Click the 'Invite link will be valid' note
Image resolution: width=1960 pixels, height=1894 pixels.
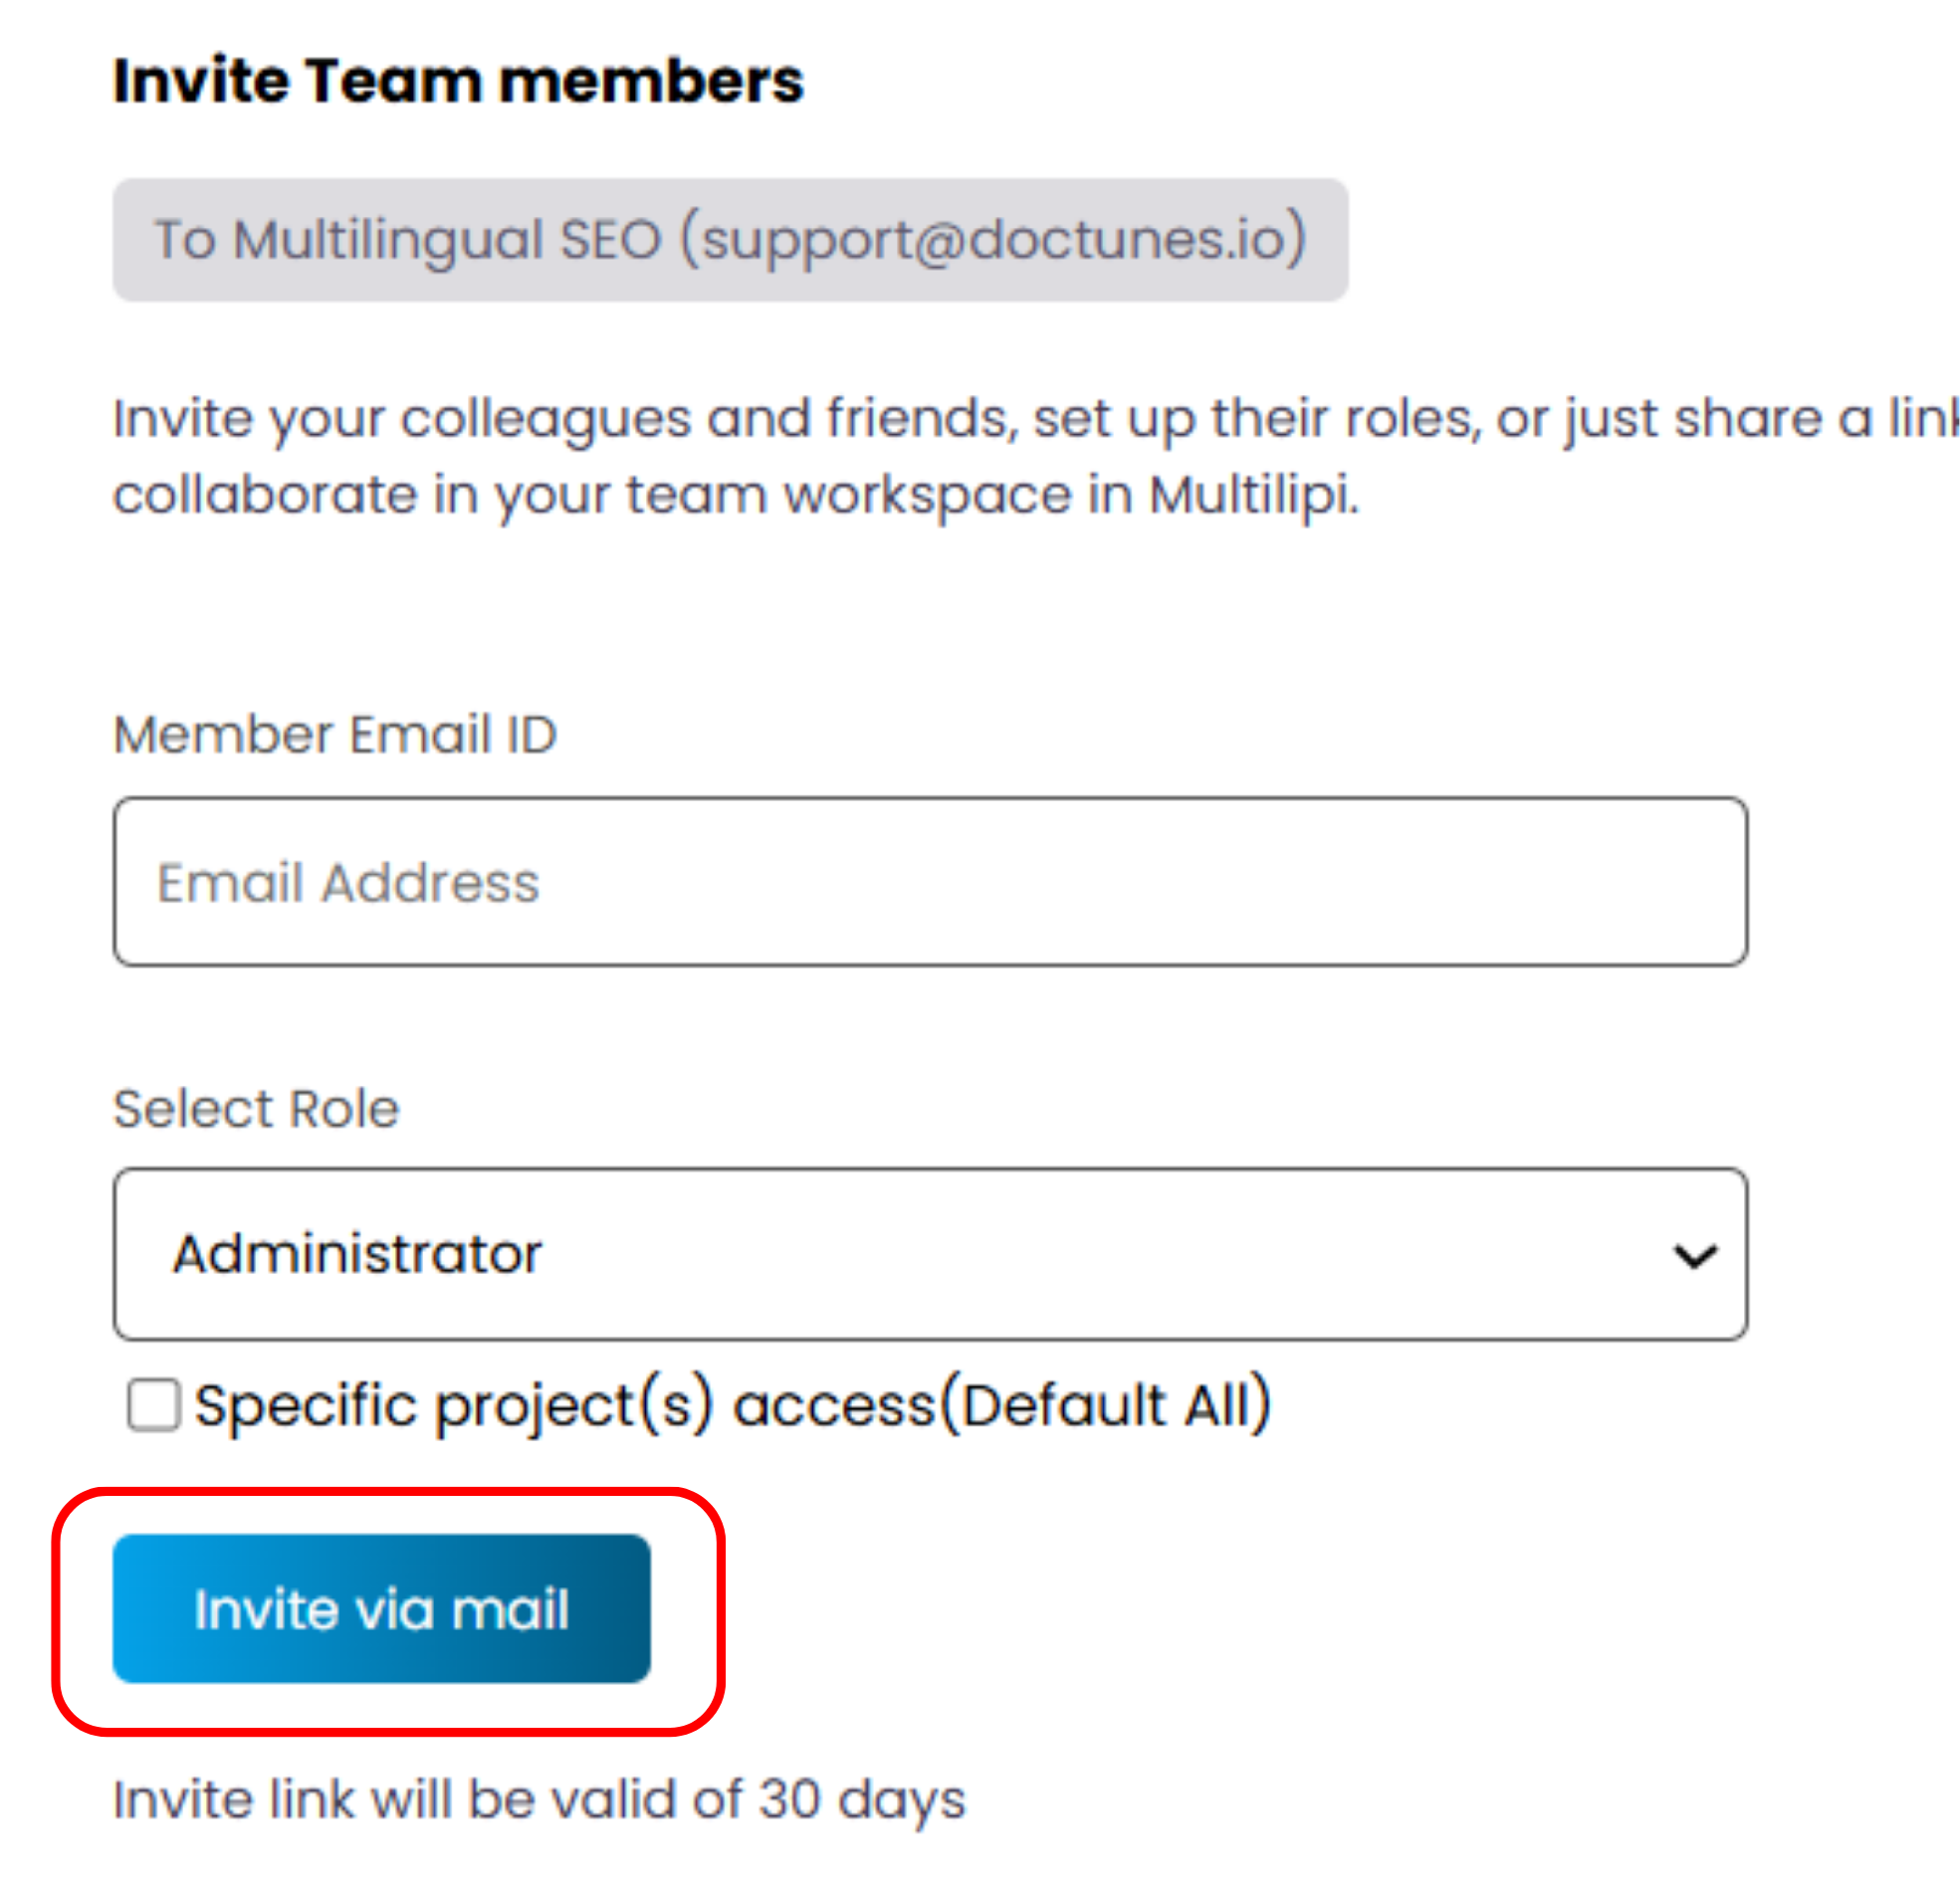(x=540, y=1799)
